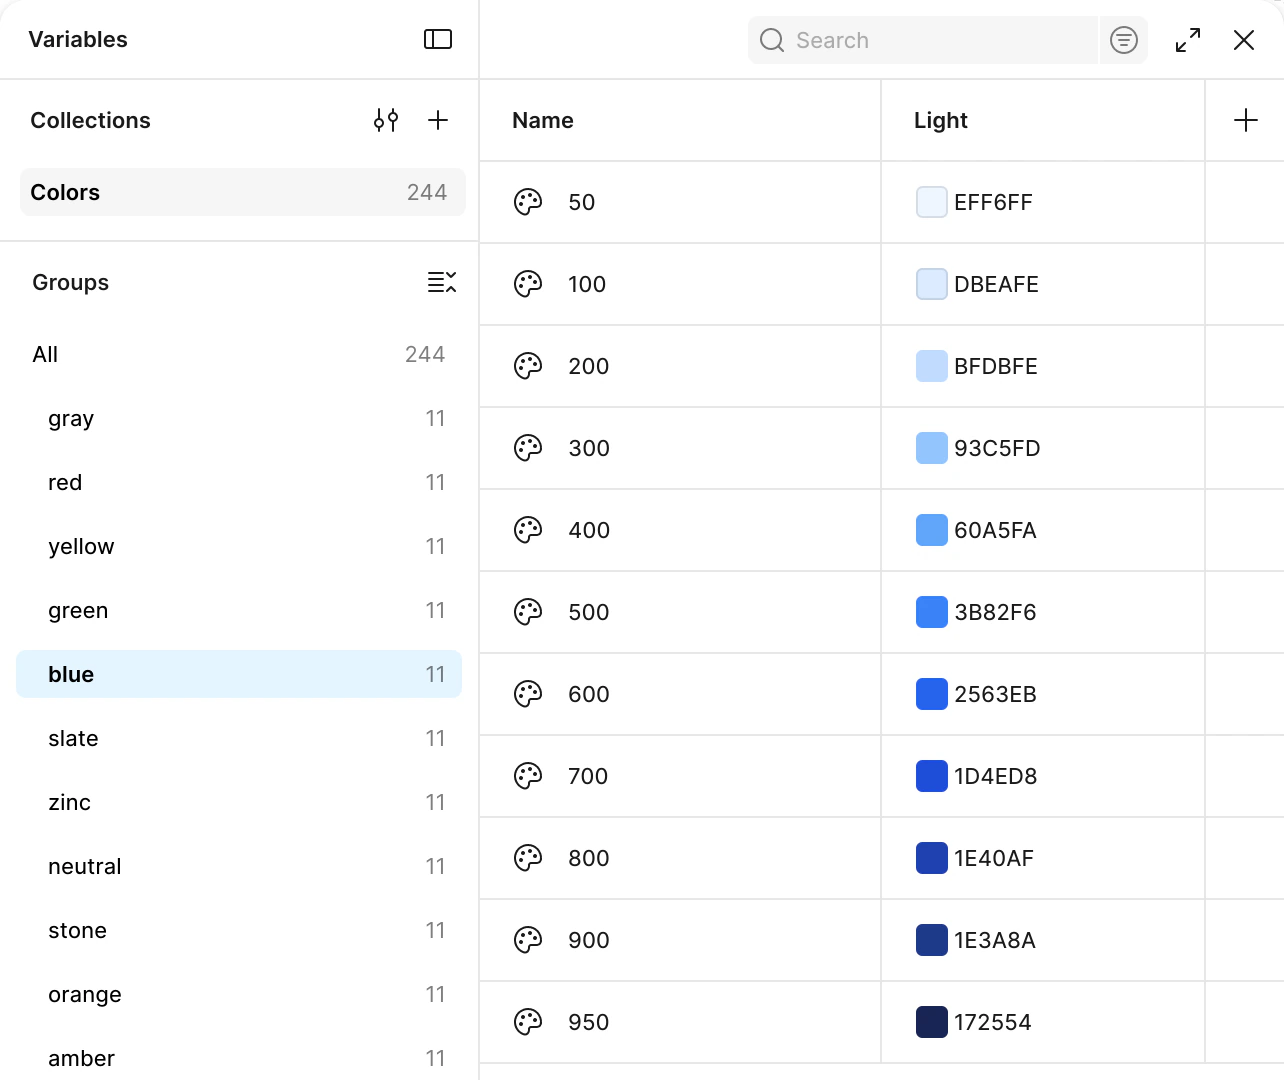1284x1080 pixels.
Task: Click variable name 400
Action: tap(589, 530)
